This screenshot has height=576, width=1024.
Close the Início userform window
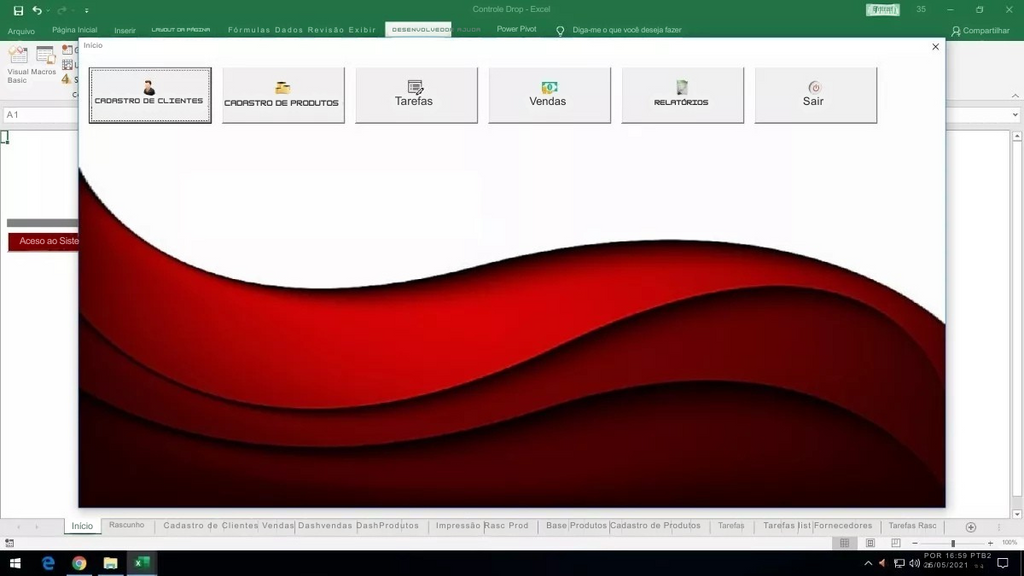[935, 47]
